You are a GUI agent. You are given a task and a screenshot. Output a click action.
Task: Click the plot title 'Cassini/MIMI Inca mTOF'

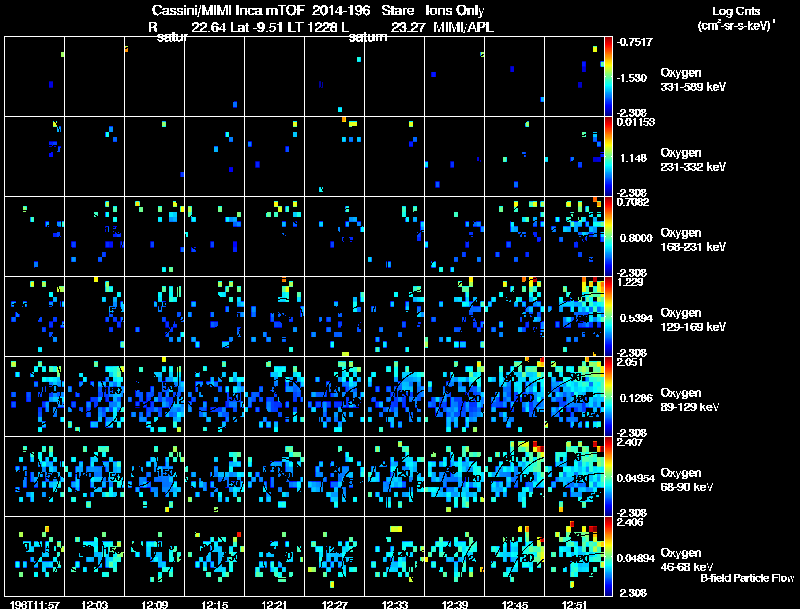pyautogui.click(x=229, y=10)
